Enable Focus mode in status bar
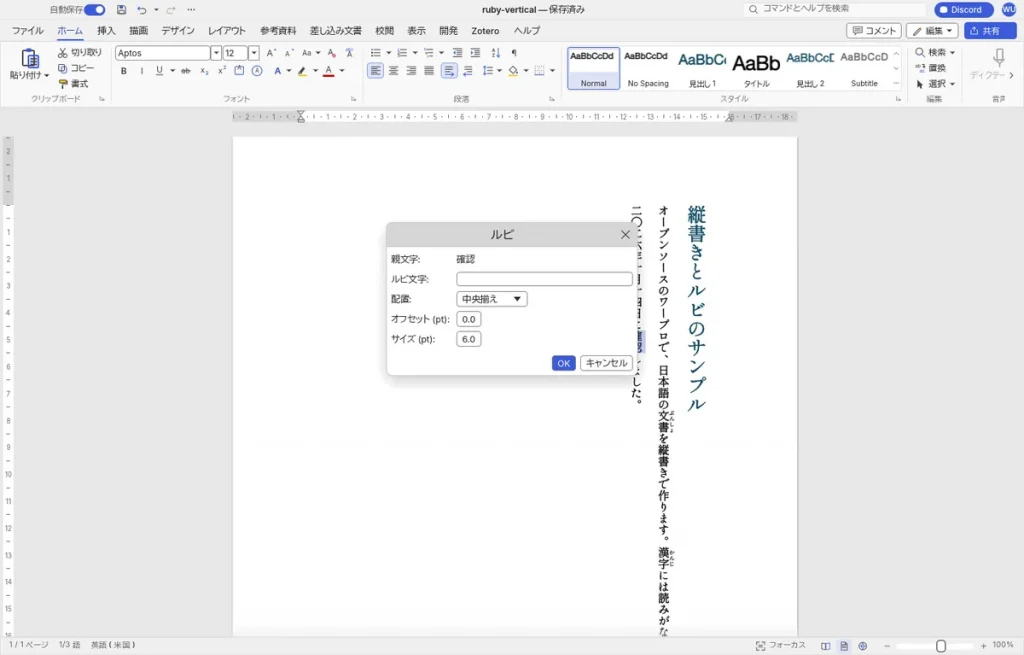This screenshot has height=655, width=1024. tap(780, 645)
